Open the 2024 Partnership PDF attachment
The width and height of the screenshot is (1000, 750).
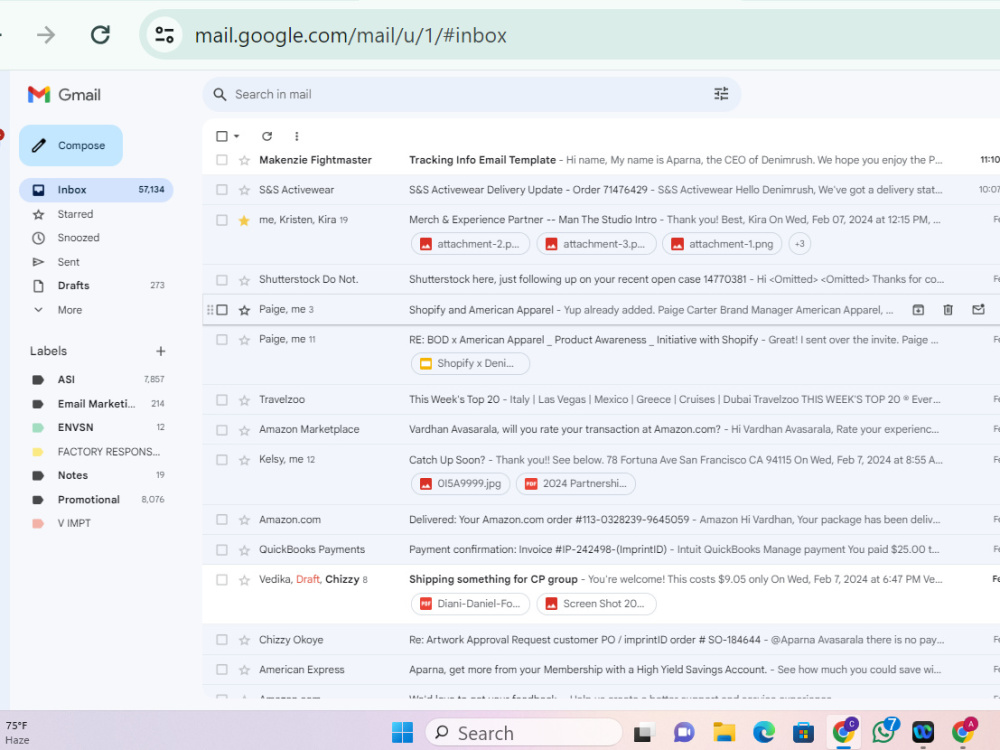point(576,483)
